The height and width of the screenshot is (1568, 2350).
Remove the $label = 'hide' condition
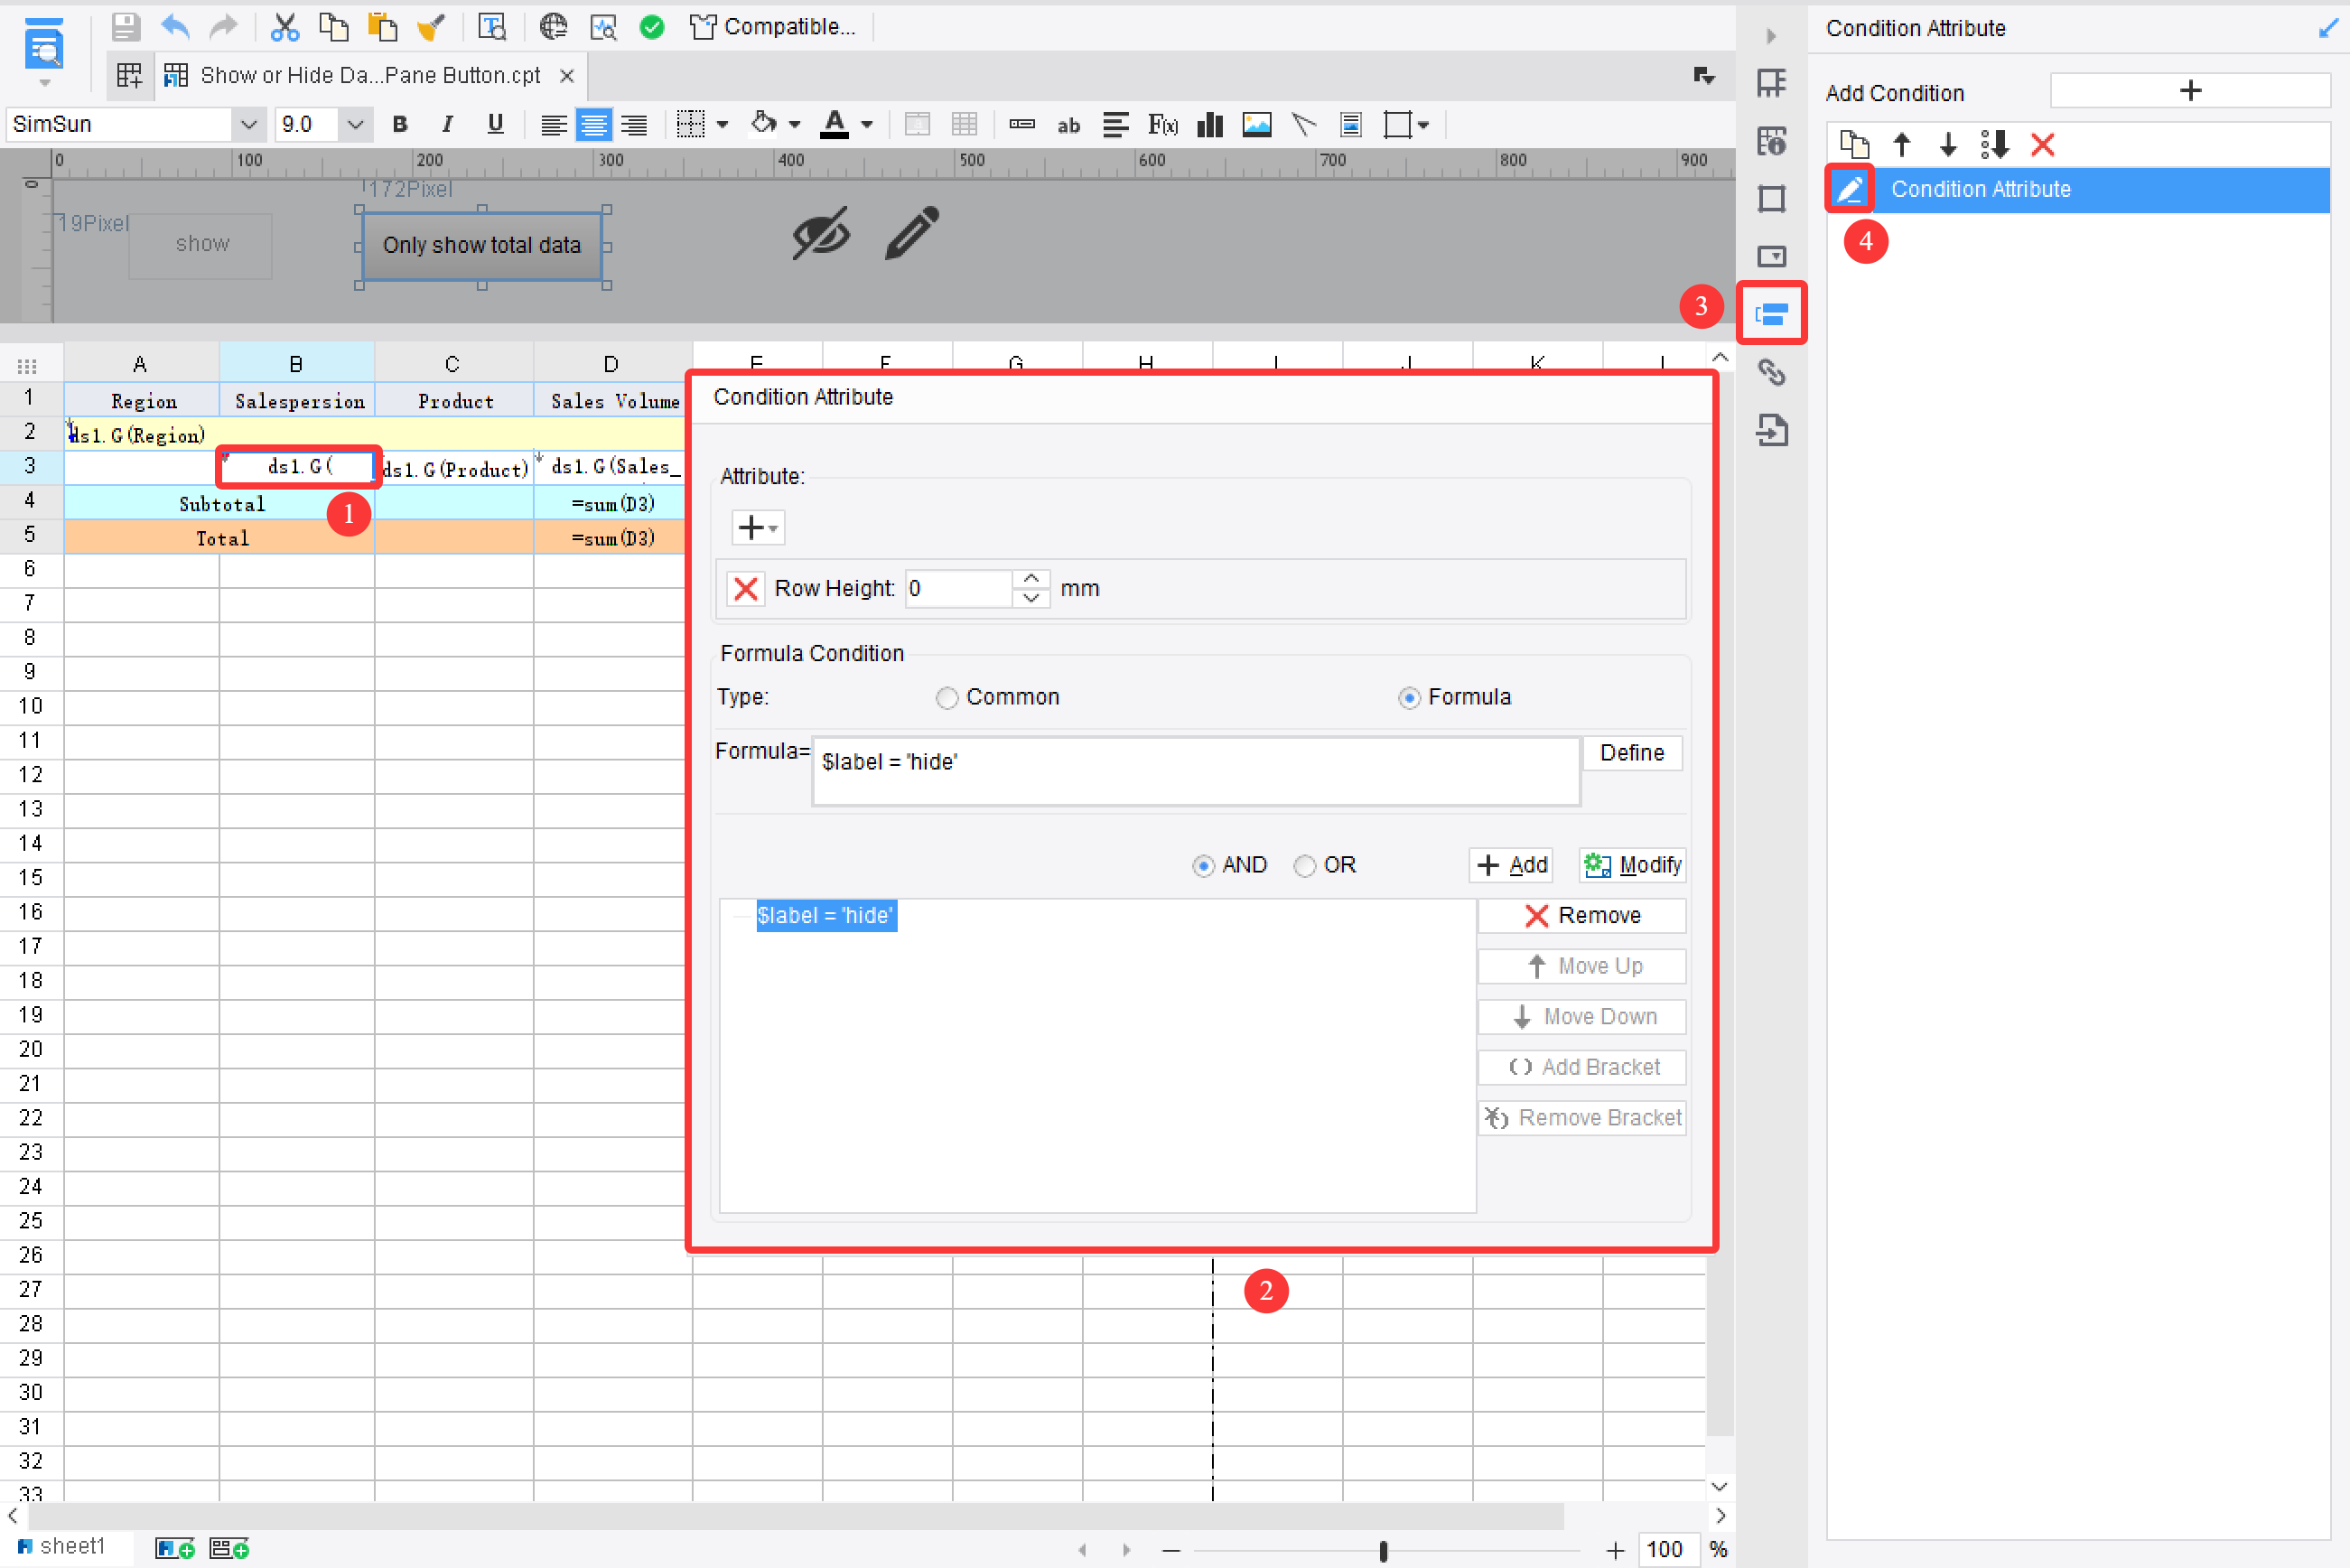click(1580, 915)
